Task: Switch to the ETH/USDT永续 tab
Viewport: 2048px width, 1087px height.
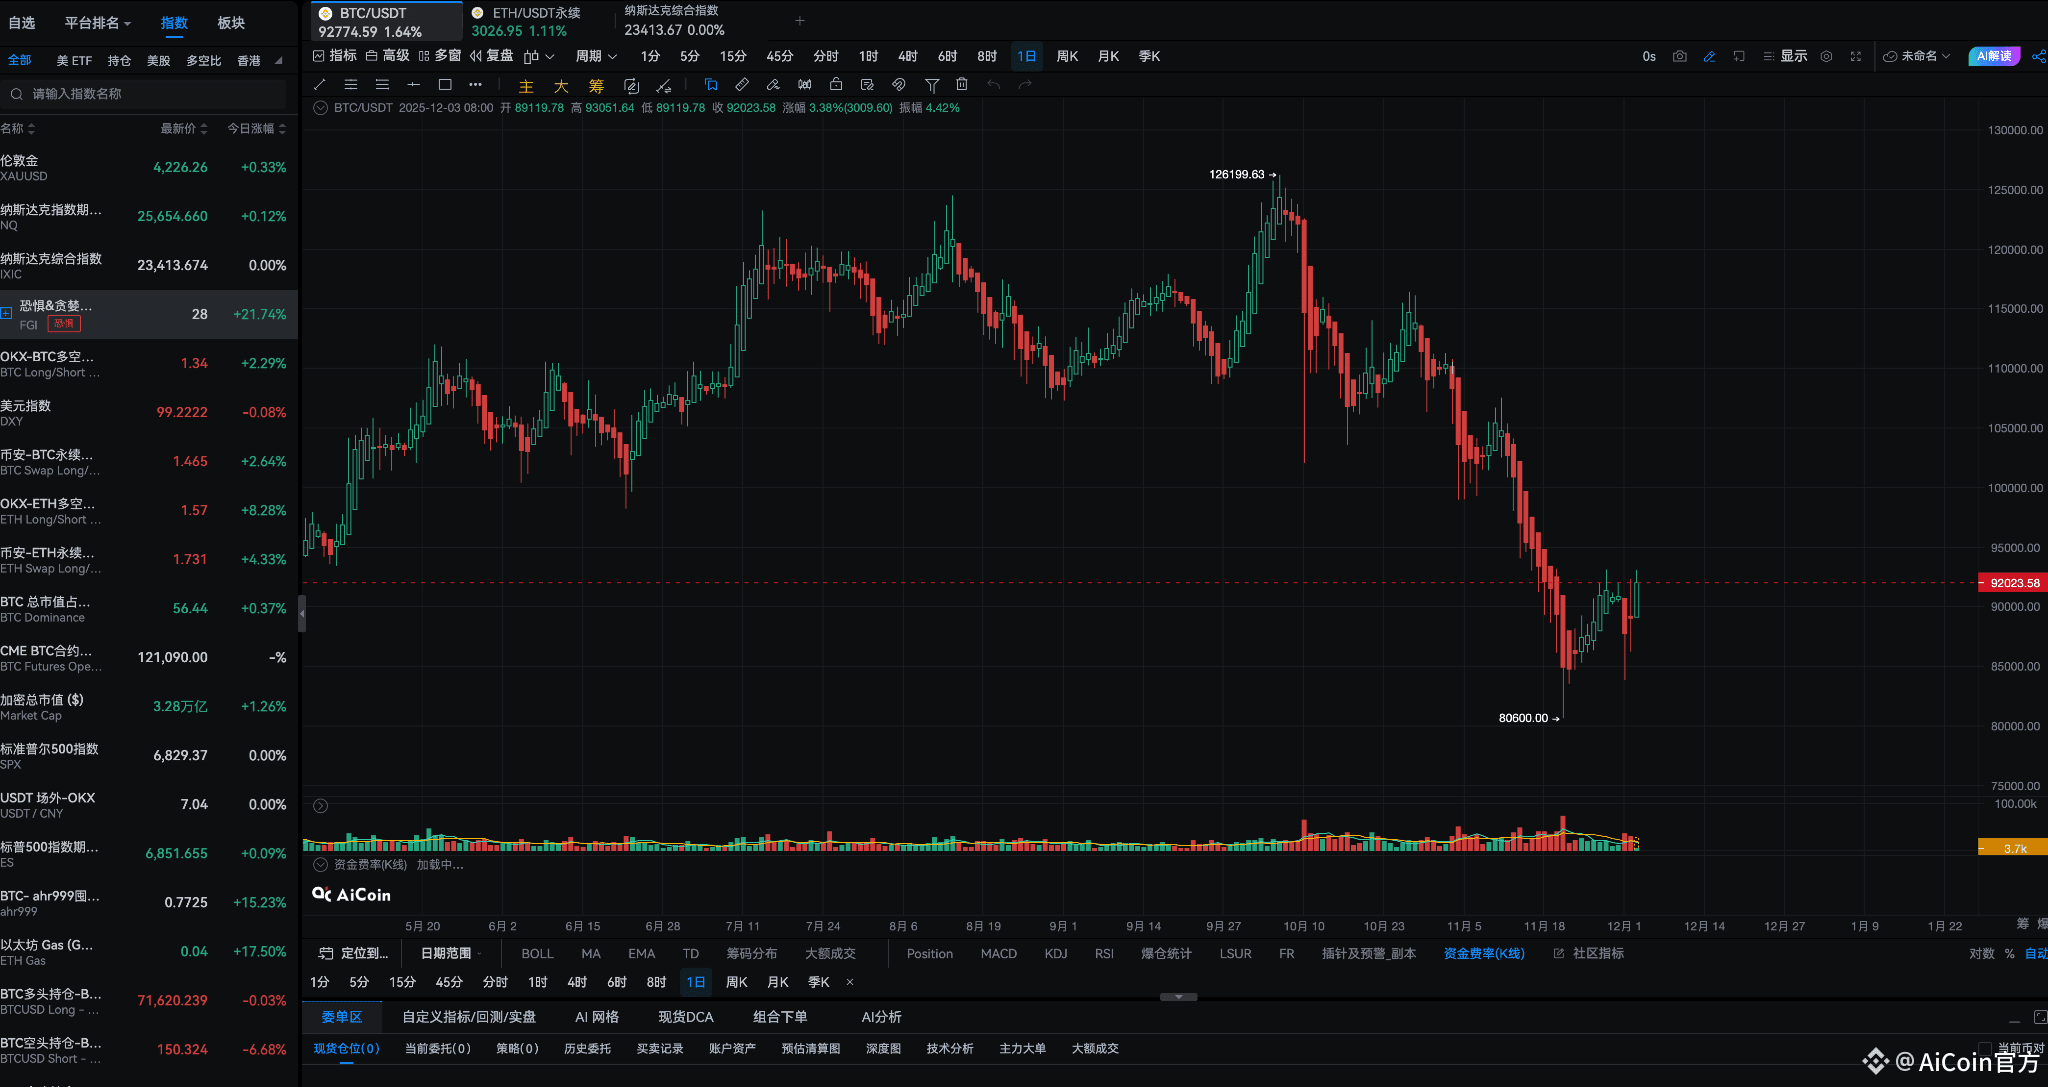Action: click(x=535, y=21)
